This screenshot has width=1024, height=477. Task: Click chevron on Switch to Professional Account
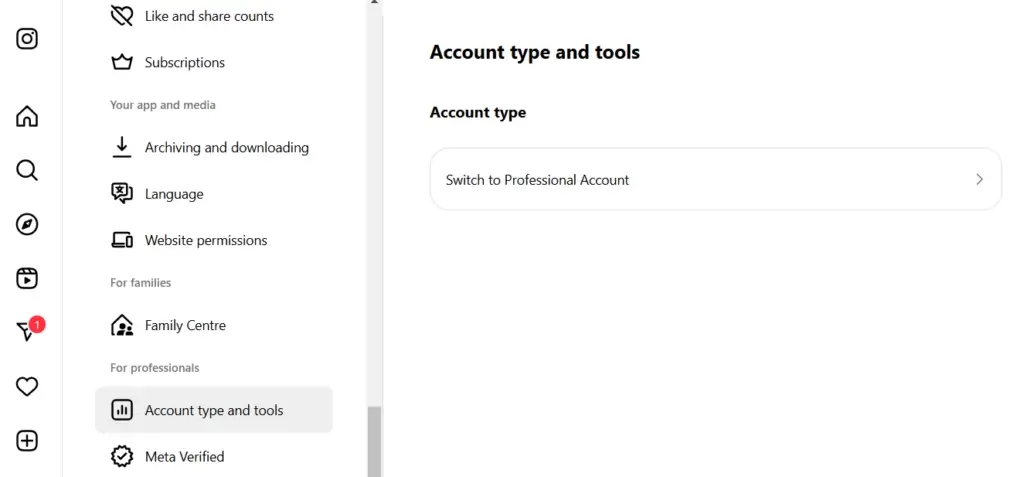[979, 180]
